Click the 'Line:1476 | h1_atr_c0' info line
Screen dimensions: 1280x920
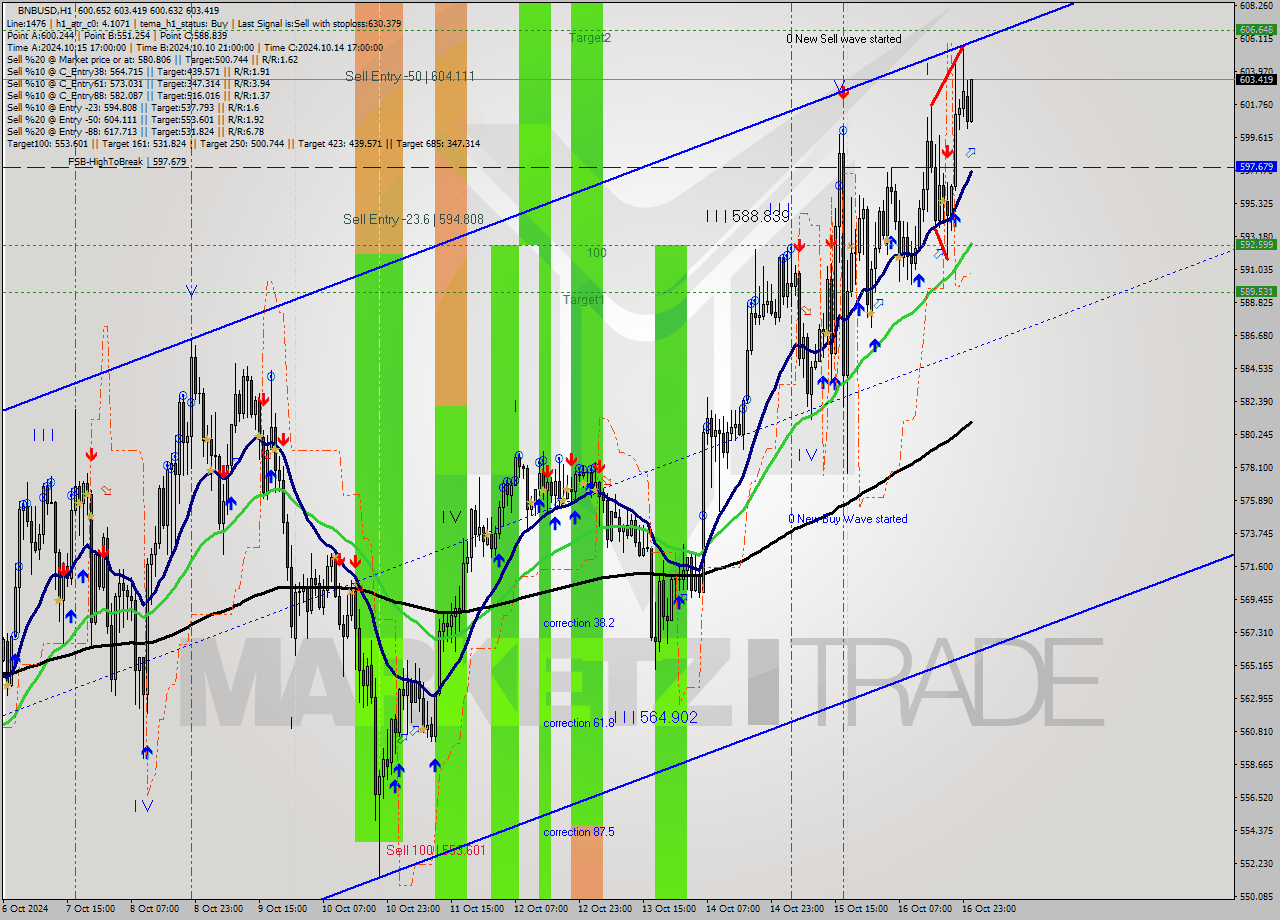click(204, 23)
